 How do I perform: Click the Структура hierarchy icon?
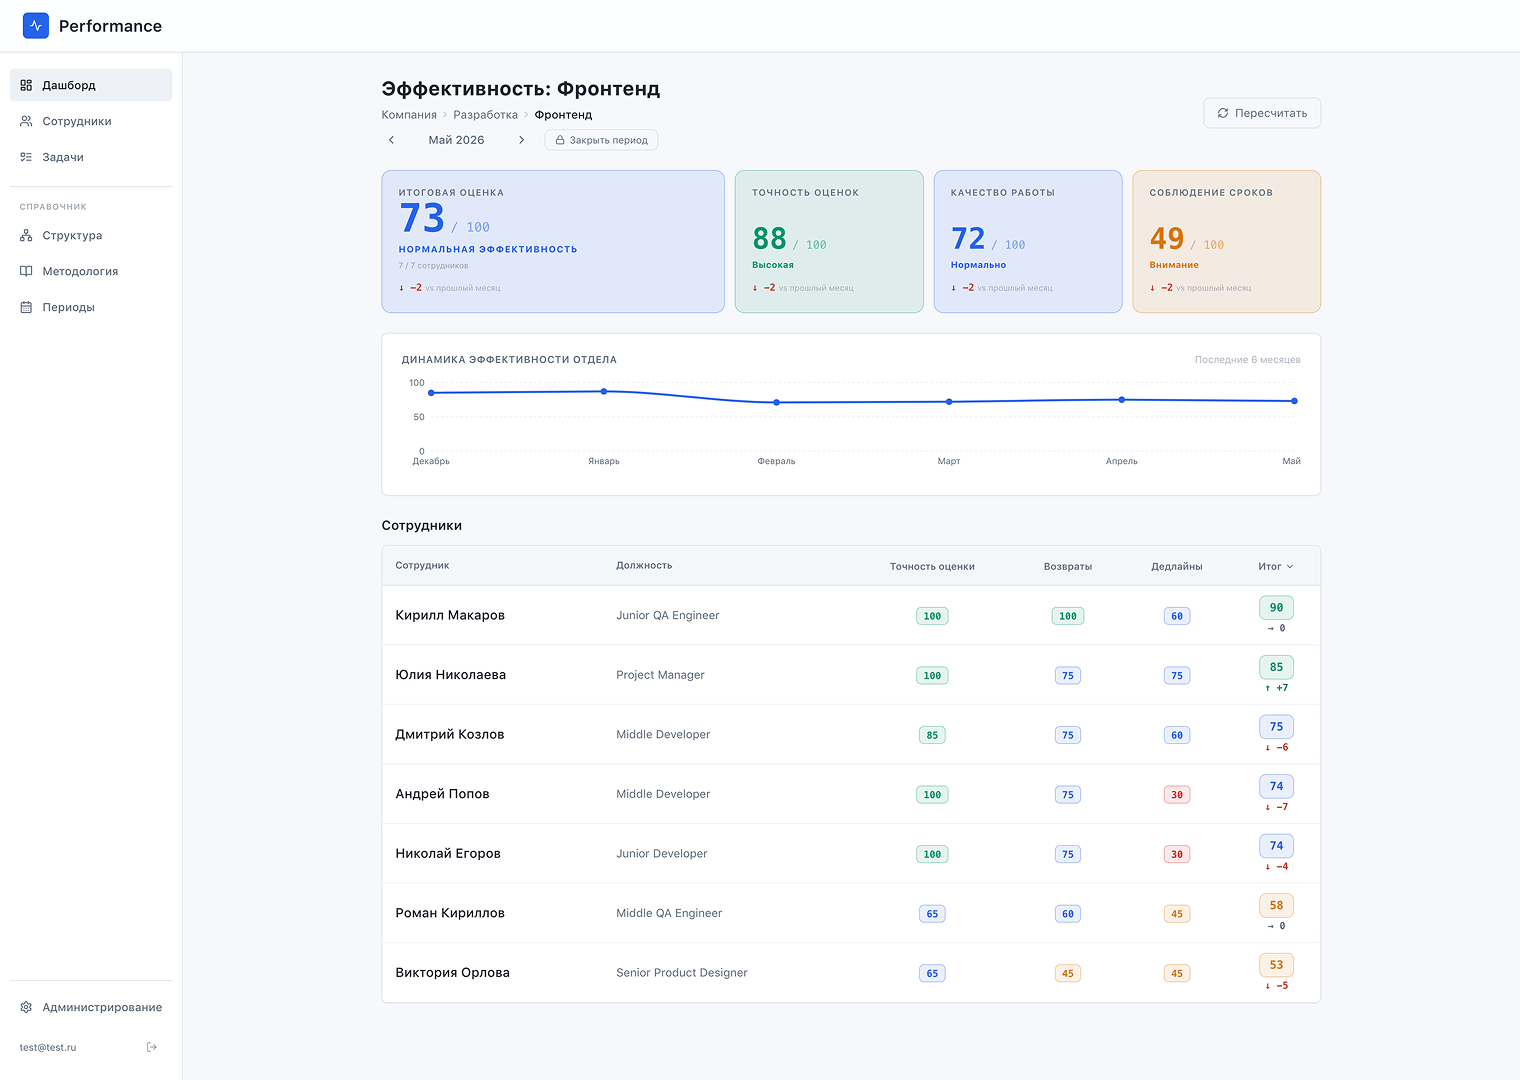coord(26,235)
